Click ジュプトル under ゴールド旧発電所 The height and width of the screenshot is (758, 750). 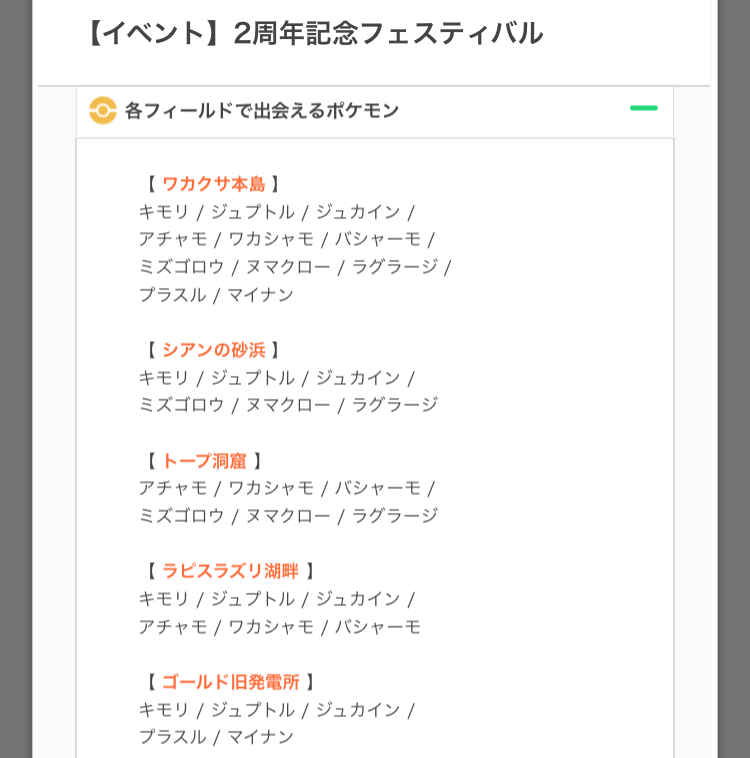(x=252, y=710)
